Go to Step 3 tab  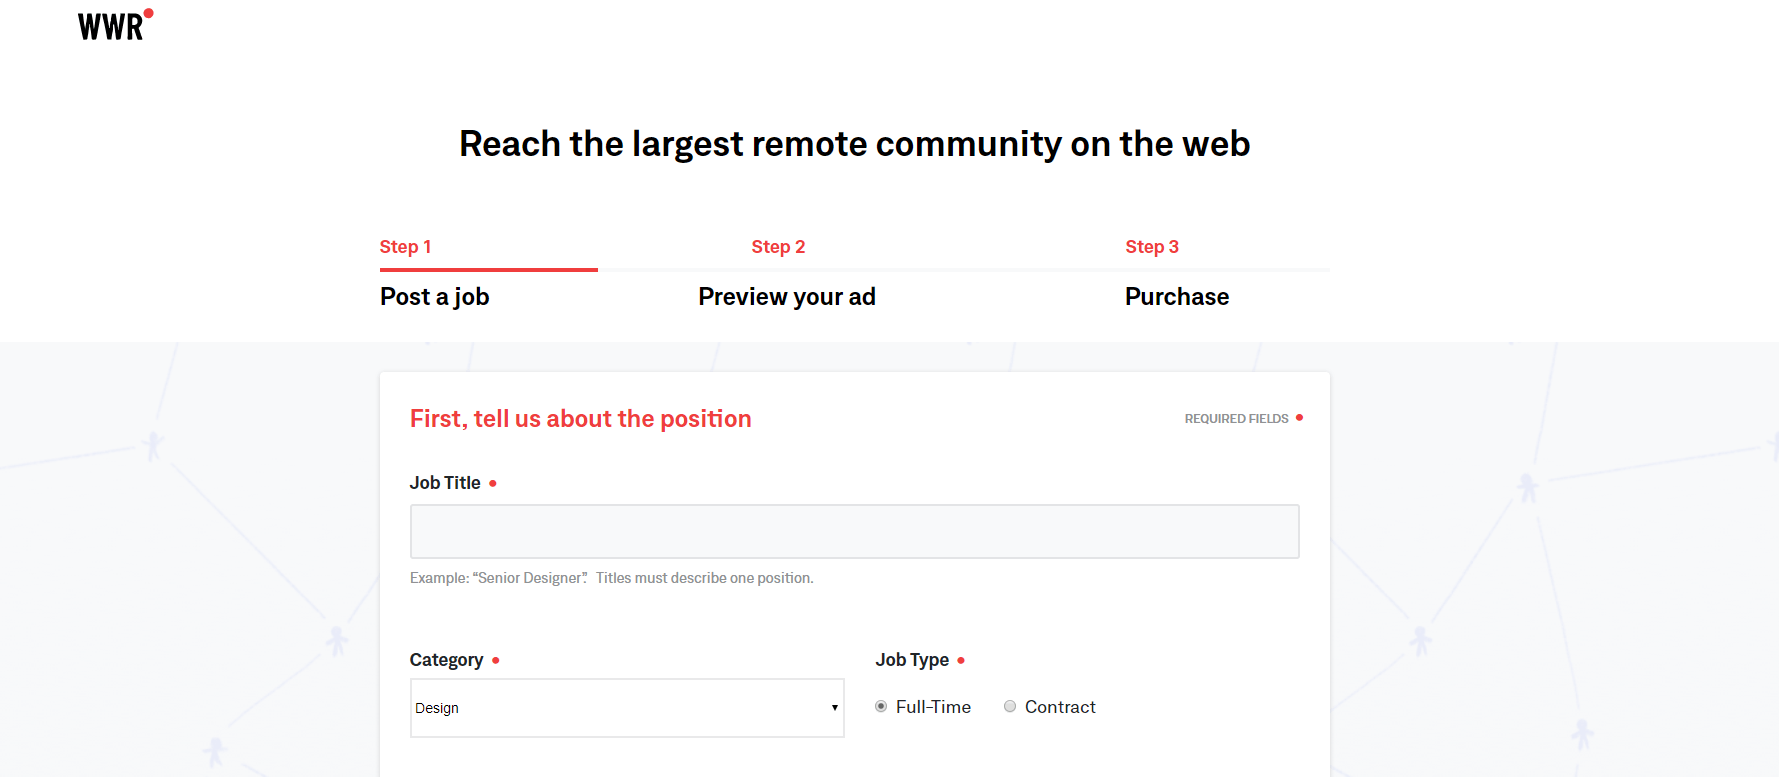click(x=1152, y=247)
